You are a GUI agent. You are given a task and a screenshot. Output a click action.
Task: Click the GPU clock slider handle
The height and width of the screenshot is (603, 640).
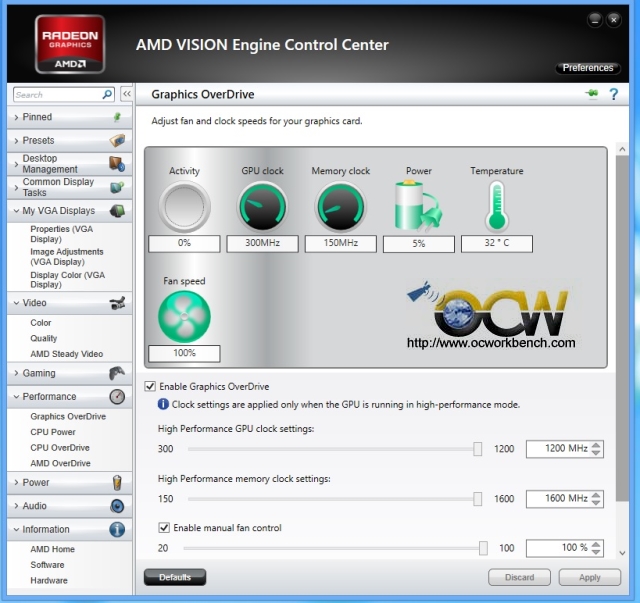pos(477,449)
